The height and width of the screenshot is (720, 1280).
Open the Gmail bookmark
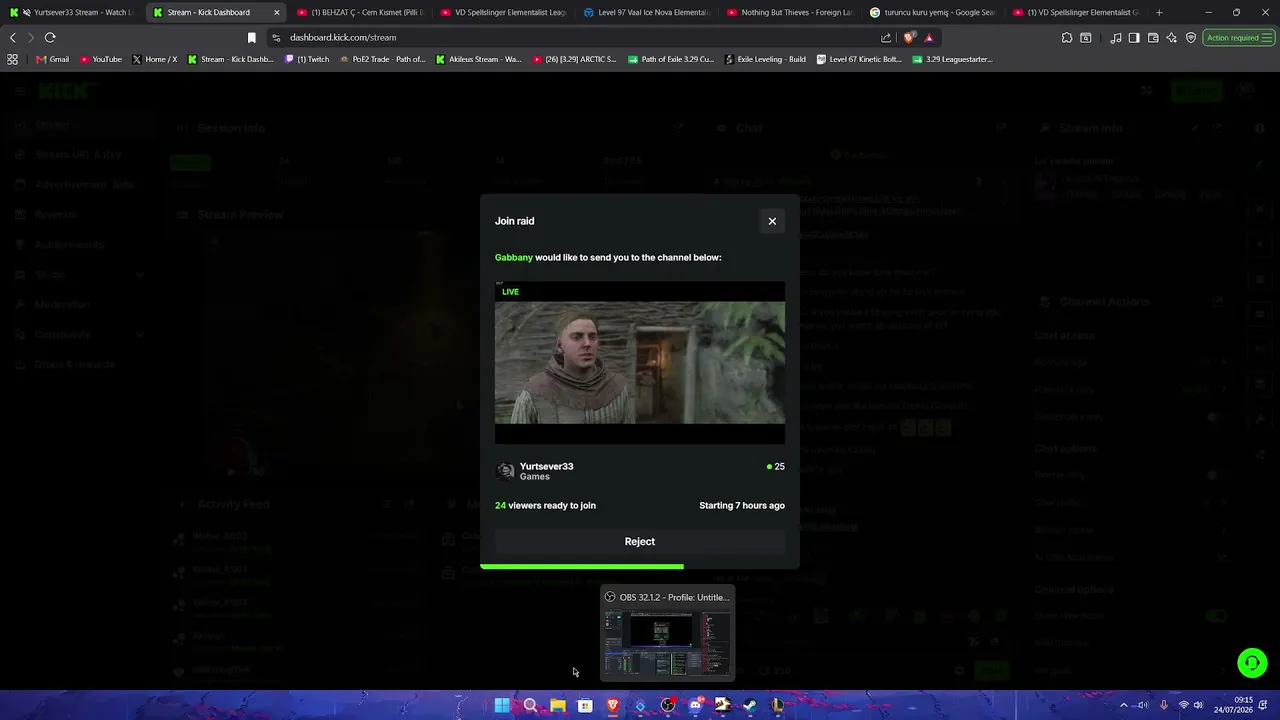click(x=52, y=59)
